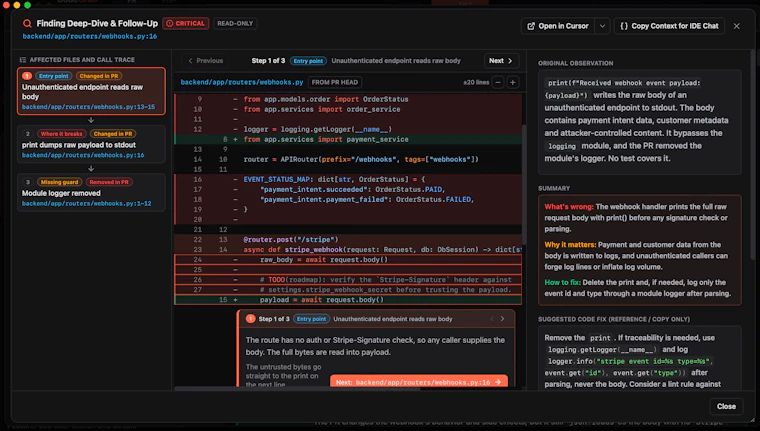Screen dimensions: 760x431
Task: Click the FROM PR HEAD badge
Action: click(334, 82)
